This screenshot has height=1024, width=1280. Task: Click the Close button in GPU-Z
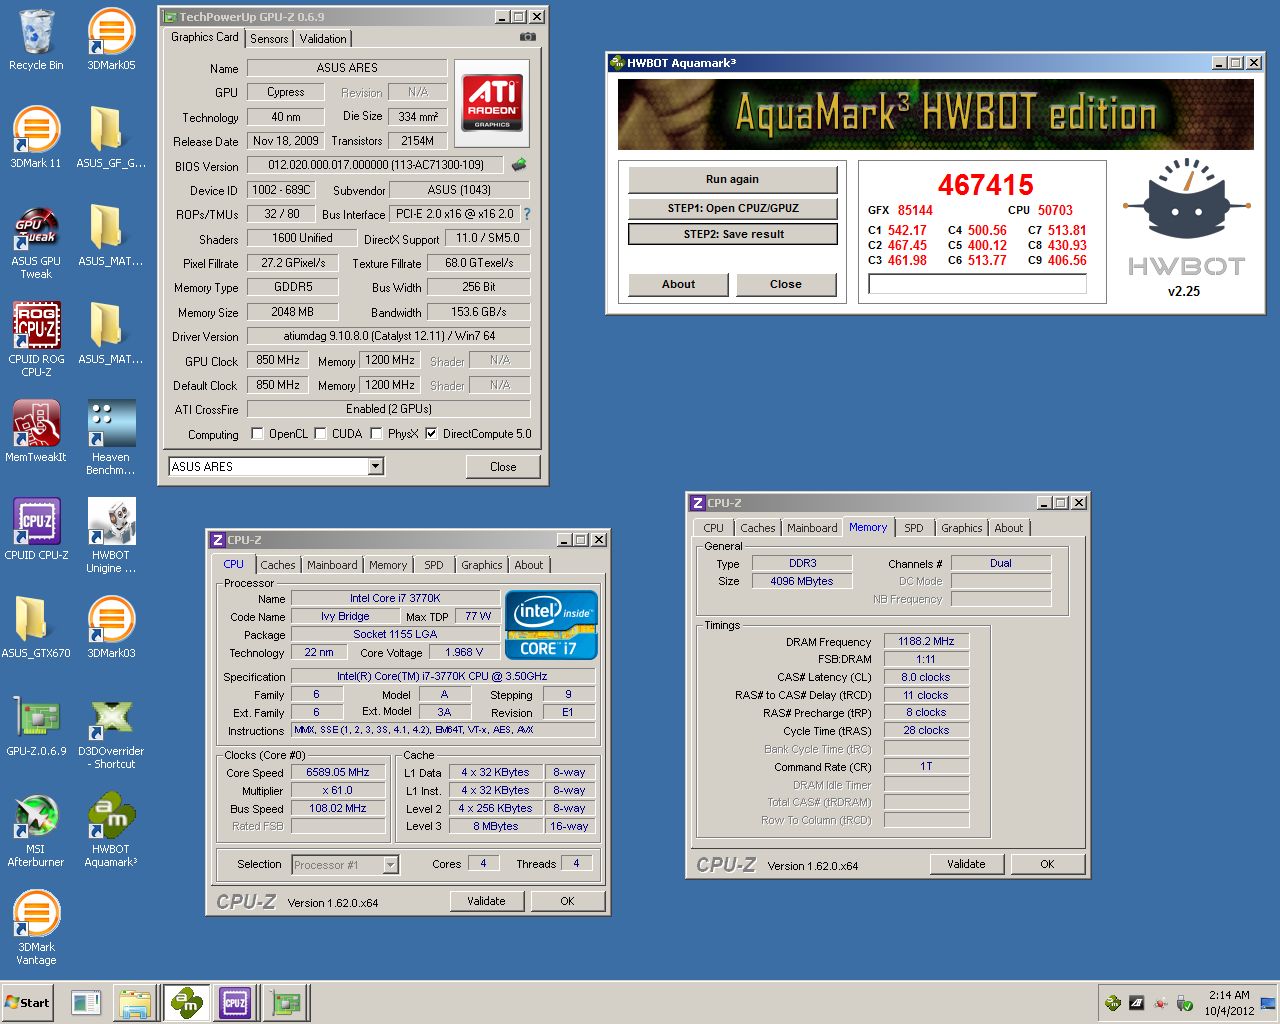[x=503, y=467]
